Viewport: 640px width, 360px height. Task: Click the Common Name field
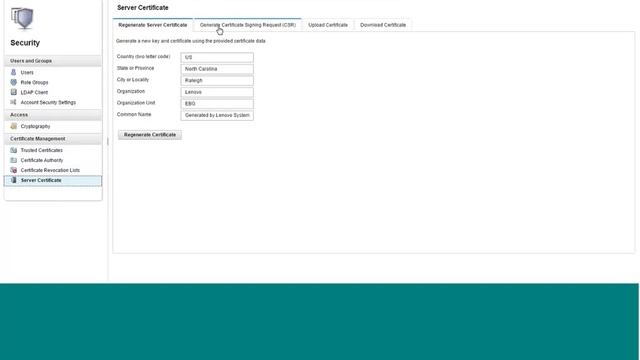[x=217, y=115]
